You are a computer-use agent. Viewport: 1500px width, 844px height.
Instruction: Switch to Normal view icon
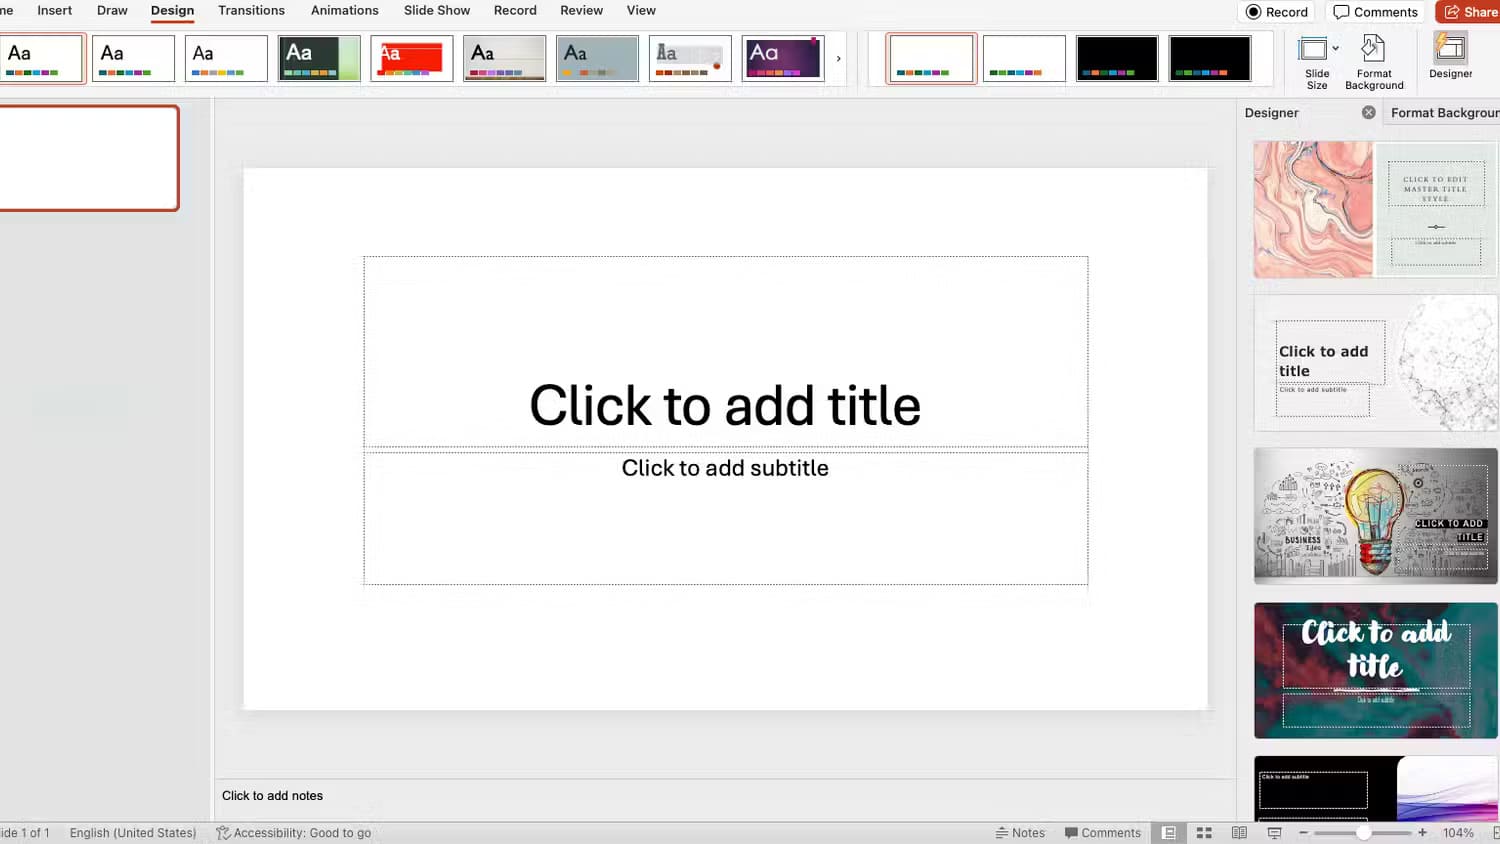(1168, 833)
